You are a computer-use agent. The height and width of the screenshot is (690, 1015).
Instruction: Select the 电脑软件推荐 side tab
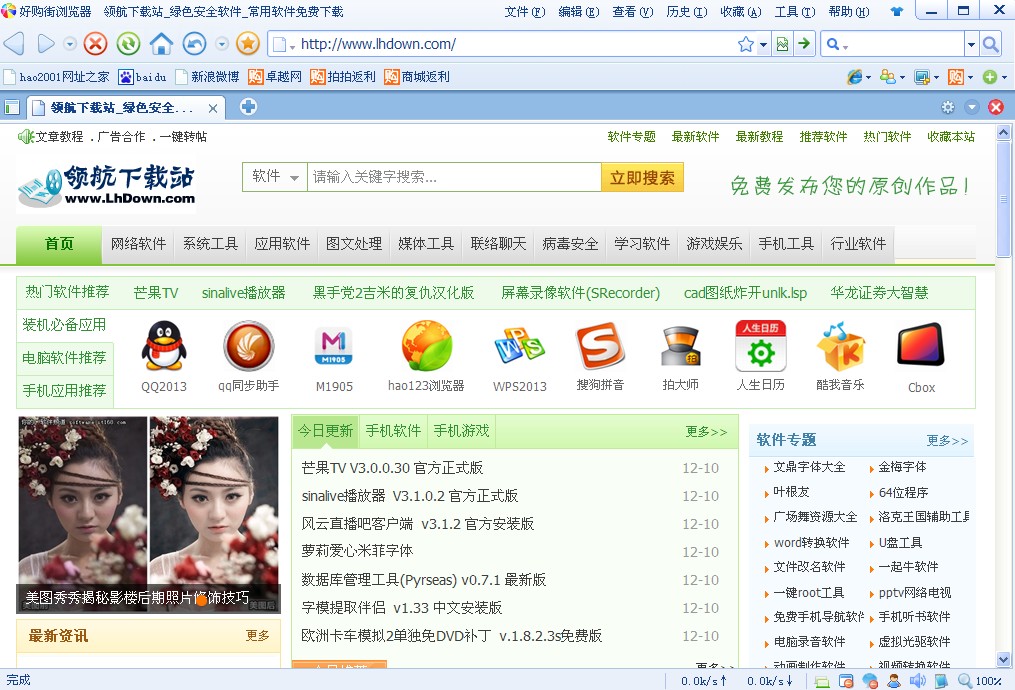64,358
